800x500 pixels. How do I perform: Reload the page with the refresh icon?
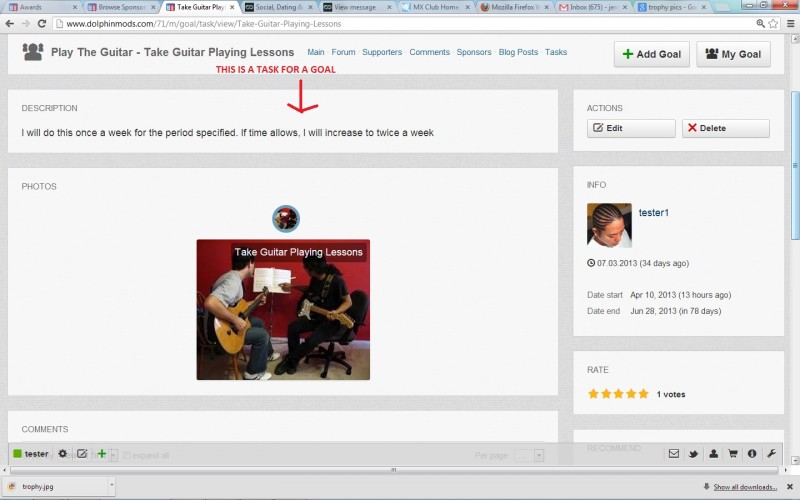tap(42, 23)
